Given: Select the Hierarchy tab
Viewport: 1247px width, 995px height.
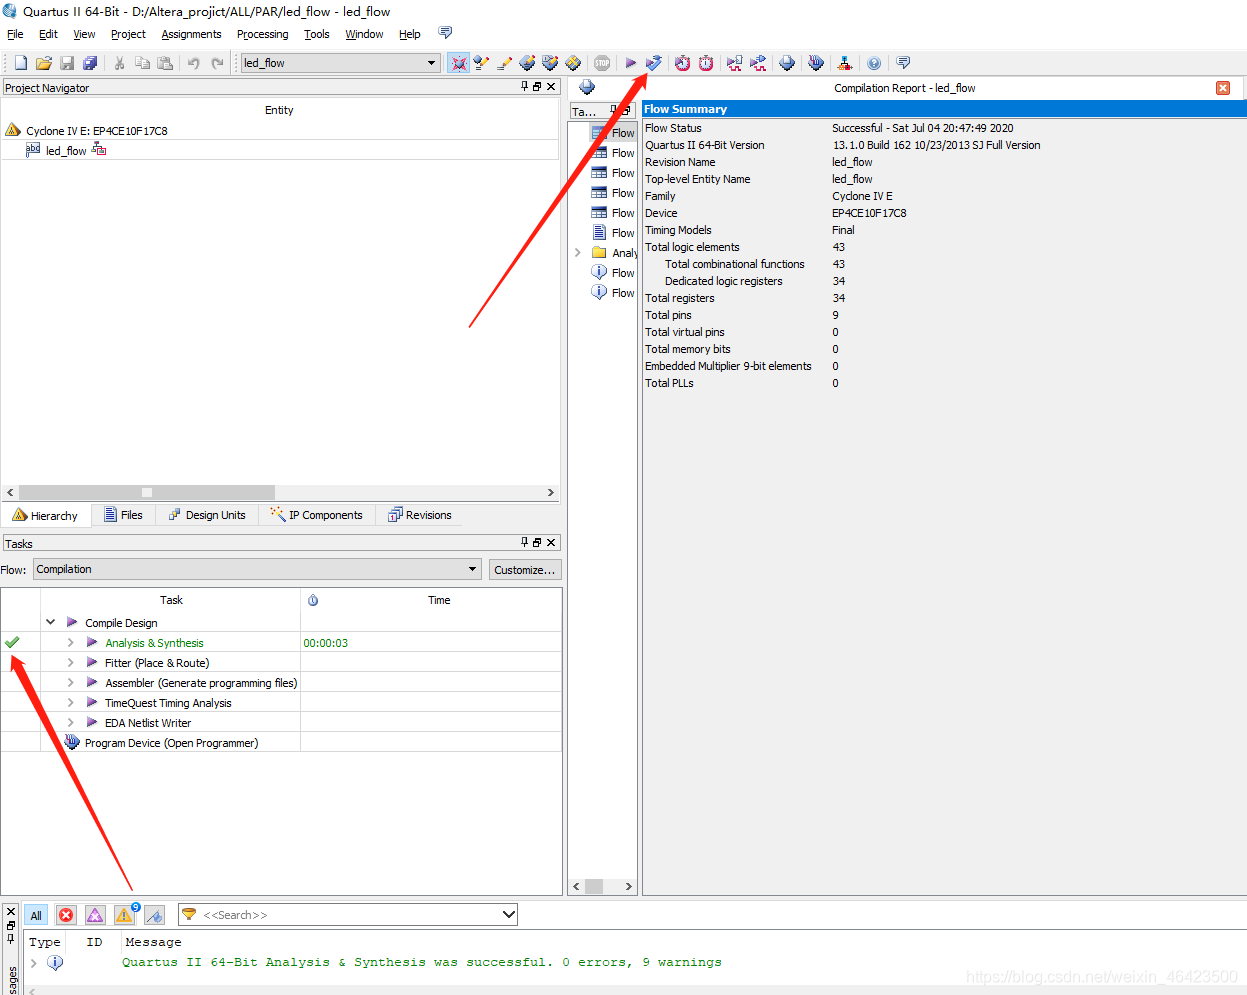Looking at the screenshot, I should pyautogui.click(x=45, y=515).
